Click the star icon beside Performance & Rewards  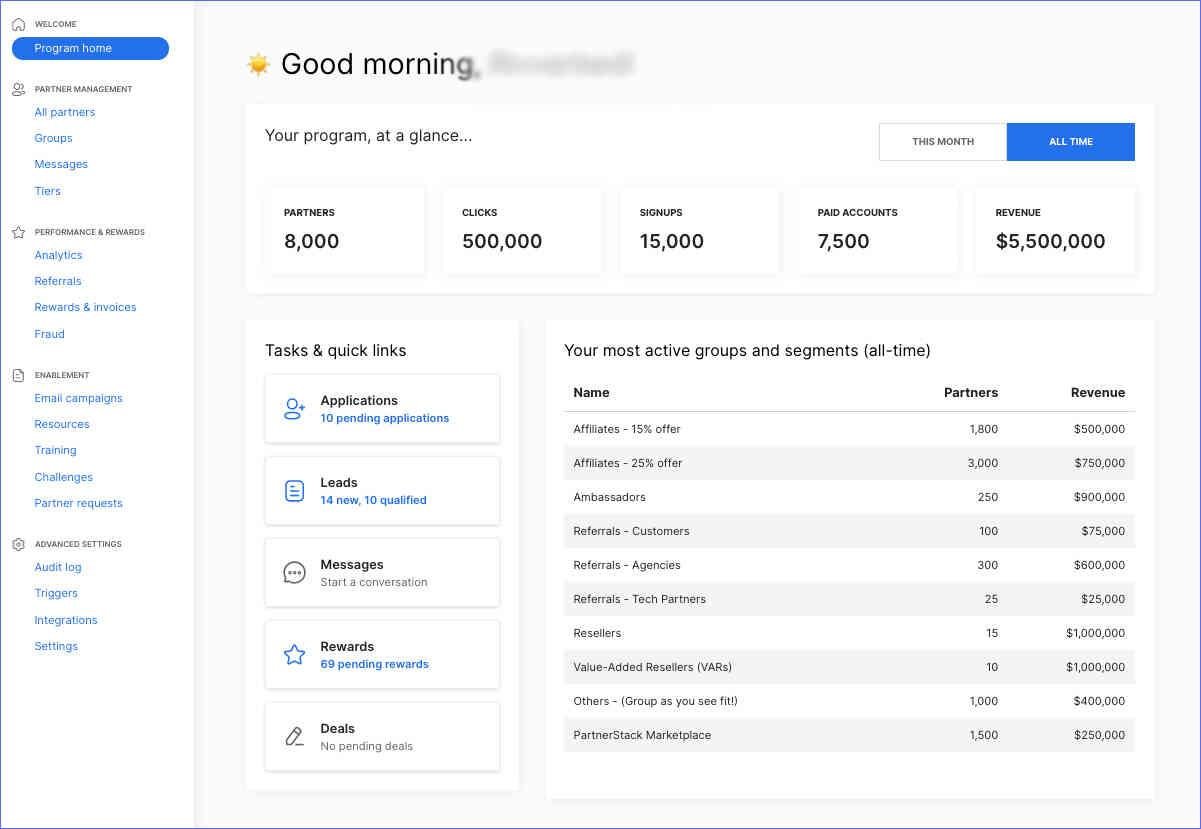click(x=17, y=231)
